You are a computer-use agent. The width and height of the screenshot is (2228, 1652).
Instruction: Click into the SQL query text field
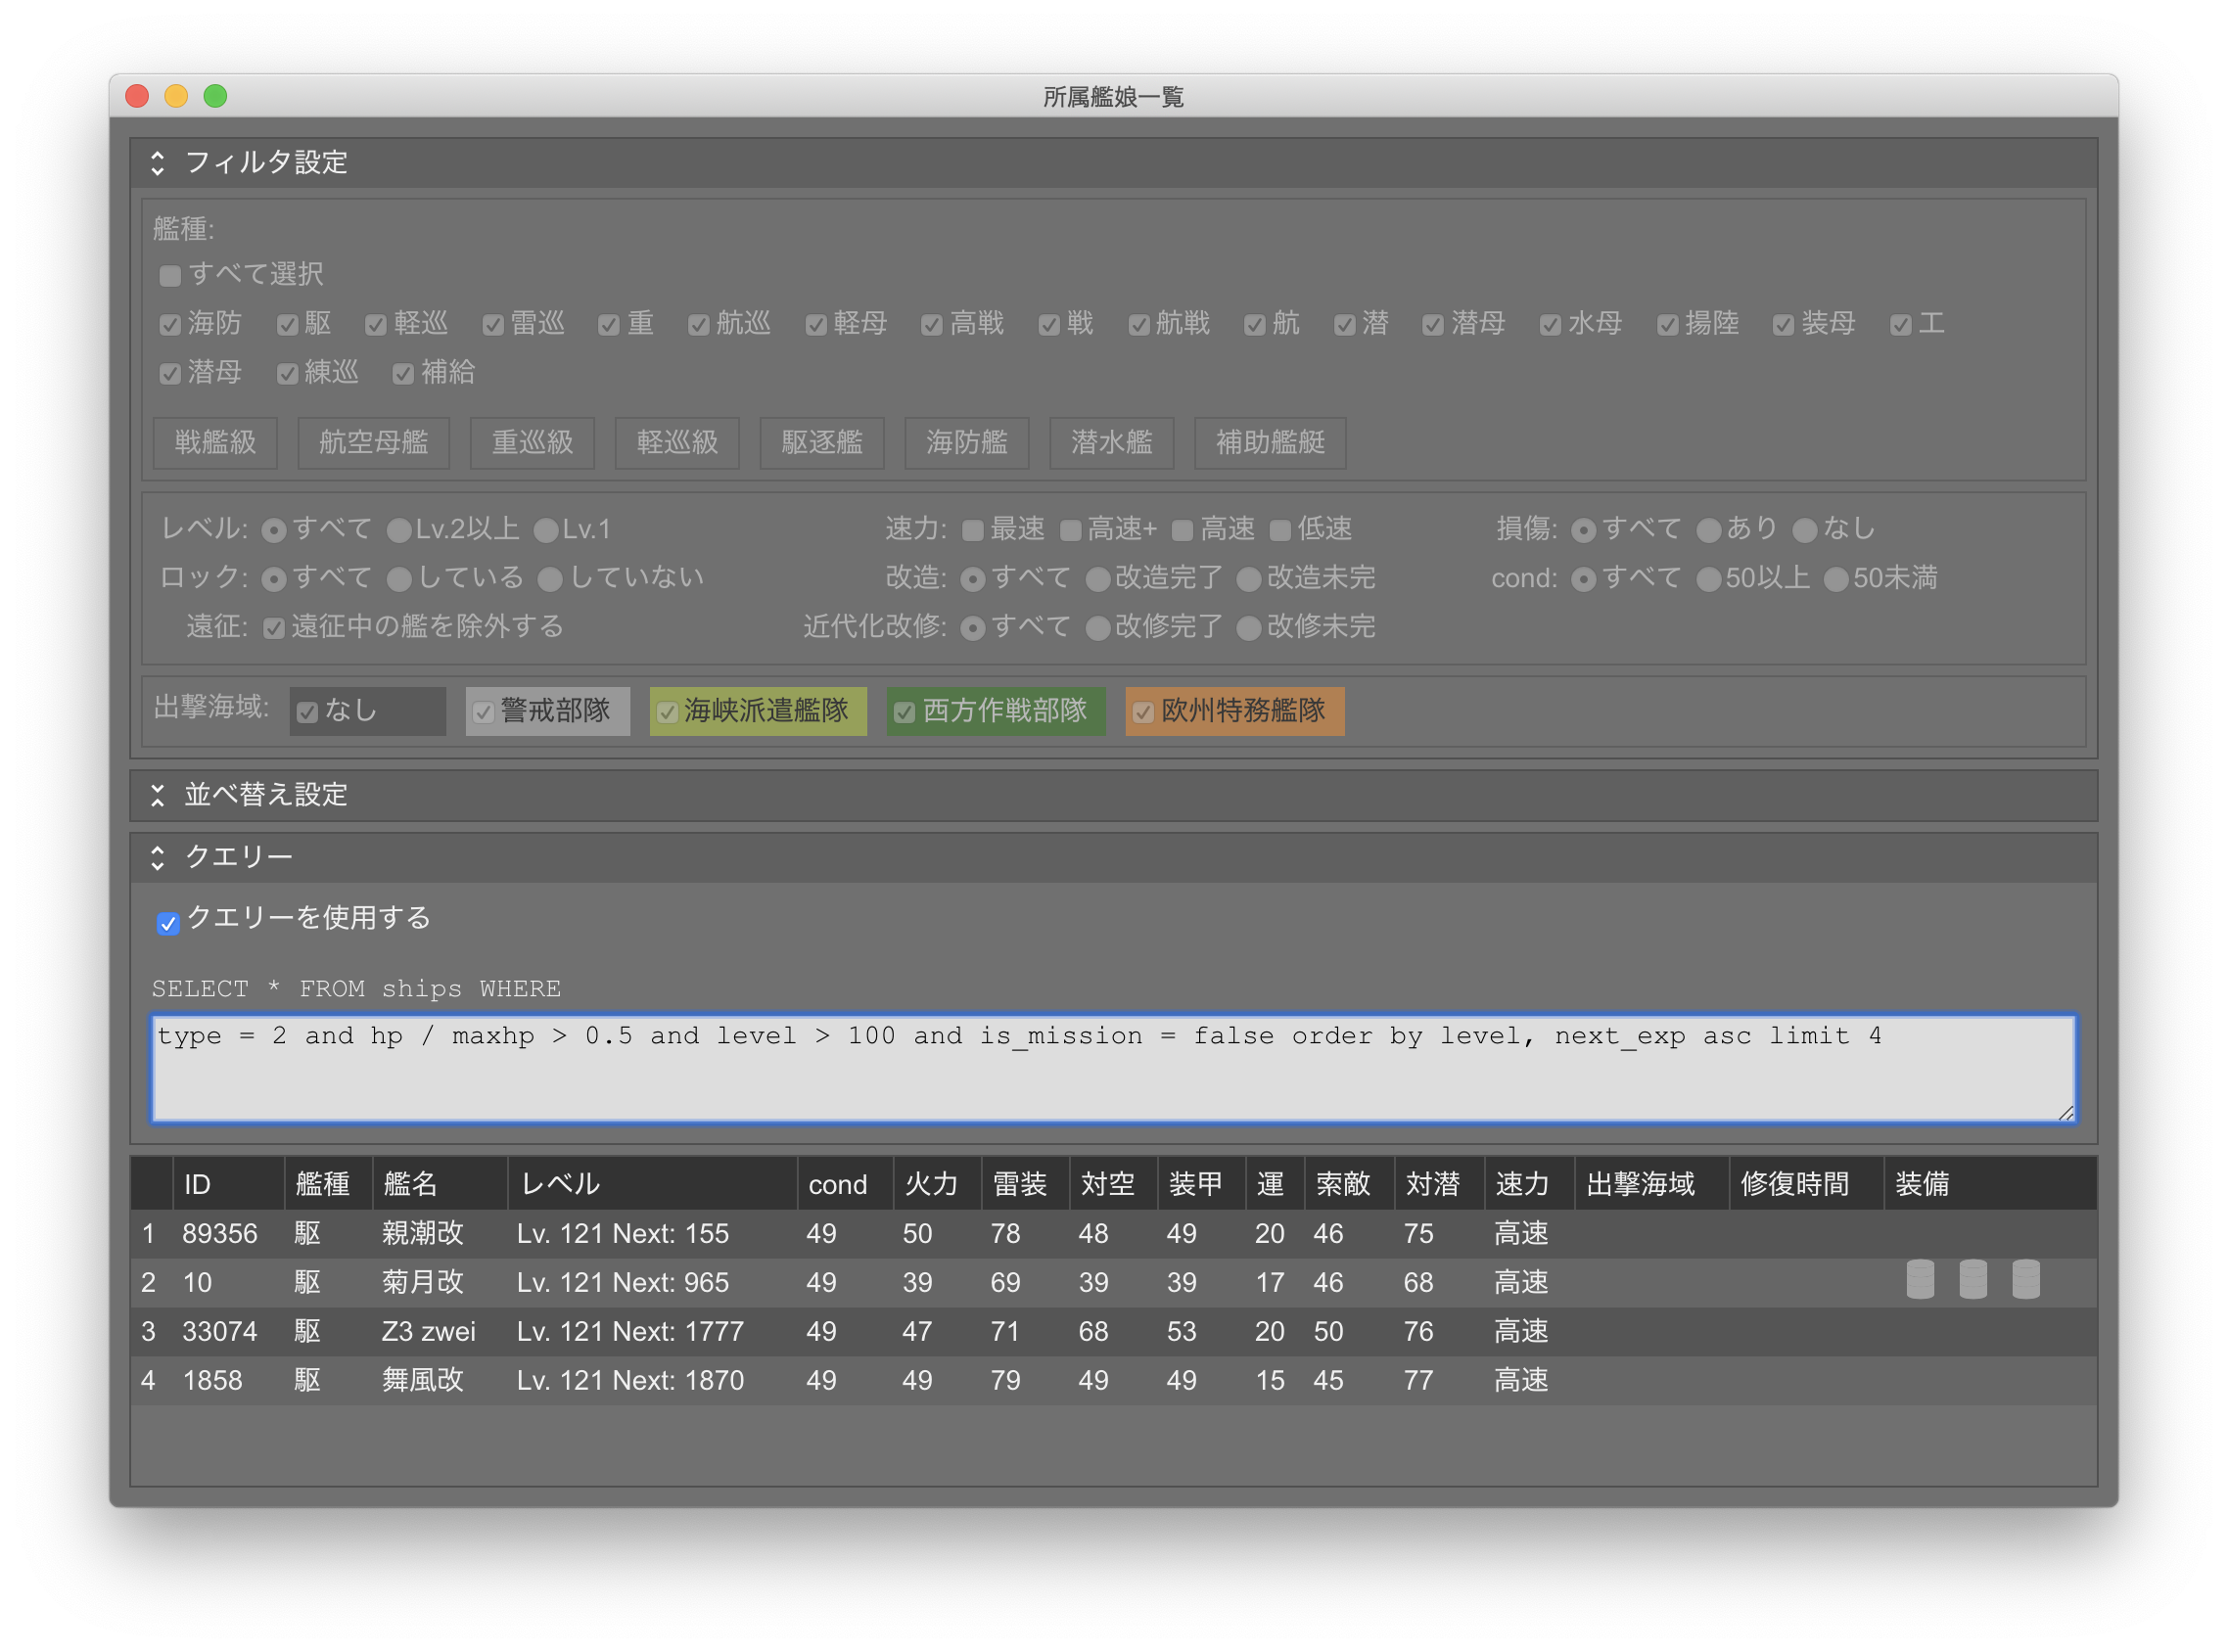1112,1068
